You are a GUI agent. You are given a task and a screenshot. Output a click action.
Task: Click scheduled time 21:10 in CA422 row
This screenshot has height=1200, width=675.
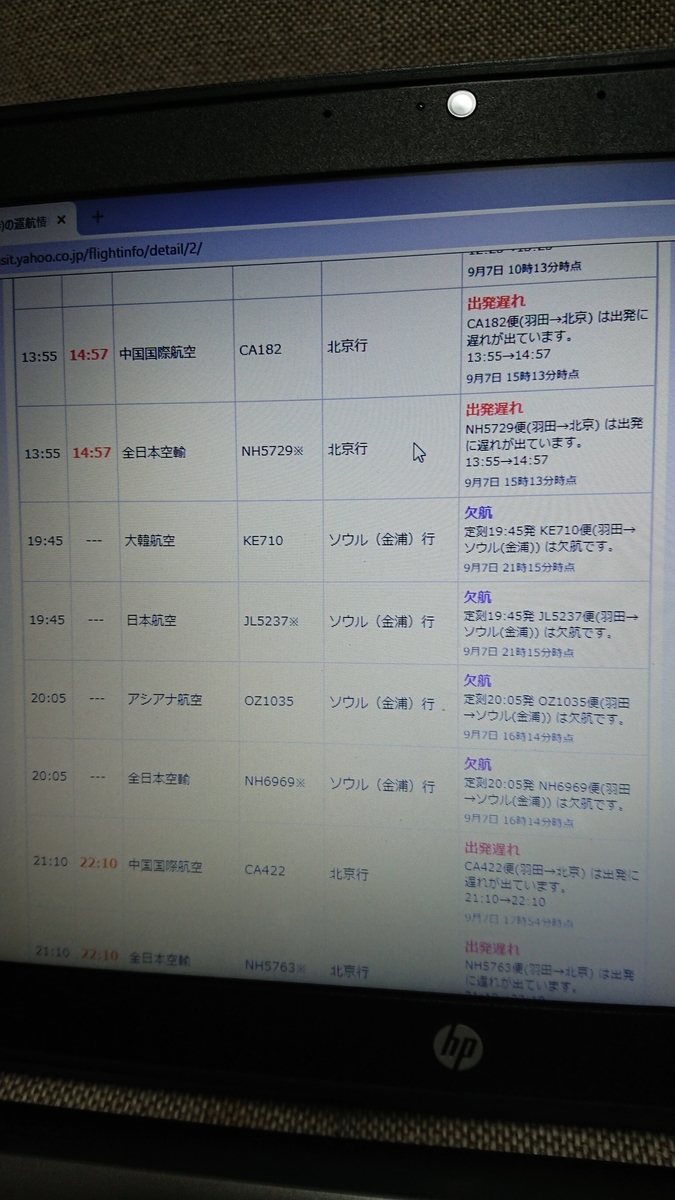click(50, 863)
